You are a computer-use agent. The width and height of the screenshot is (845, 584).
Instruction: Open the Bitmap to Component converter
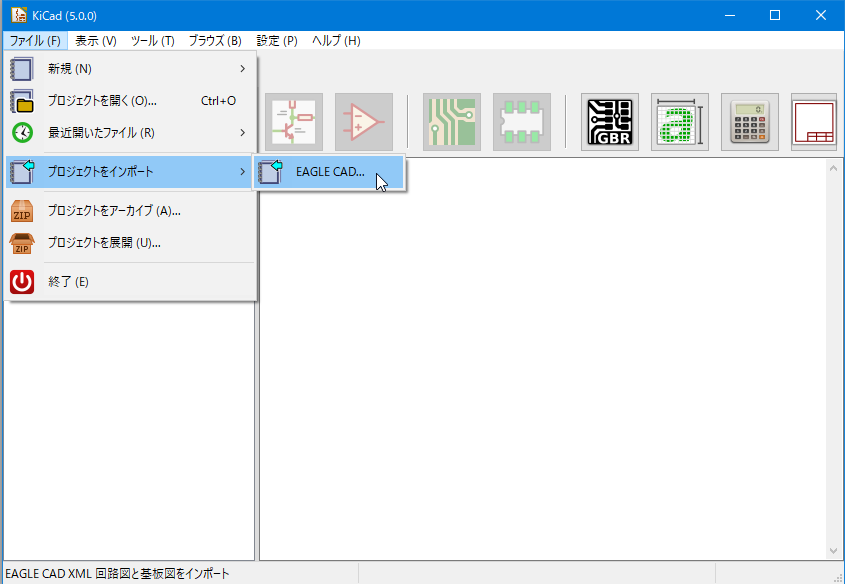pos(680,122)
